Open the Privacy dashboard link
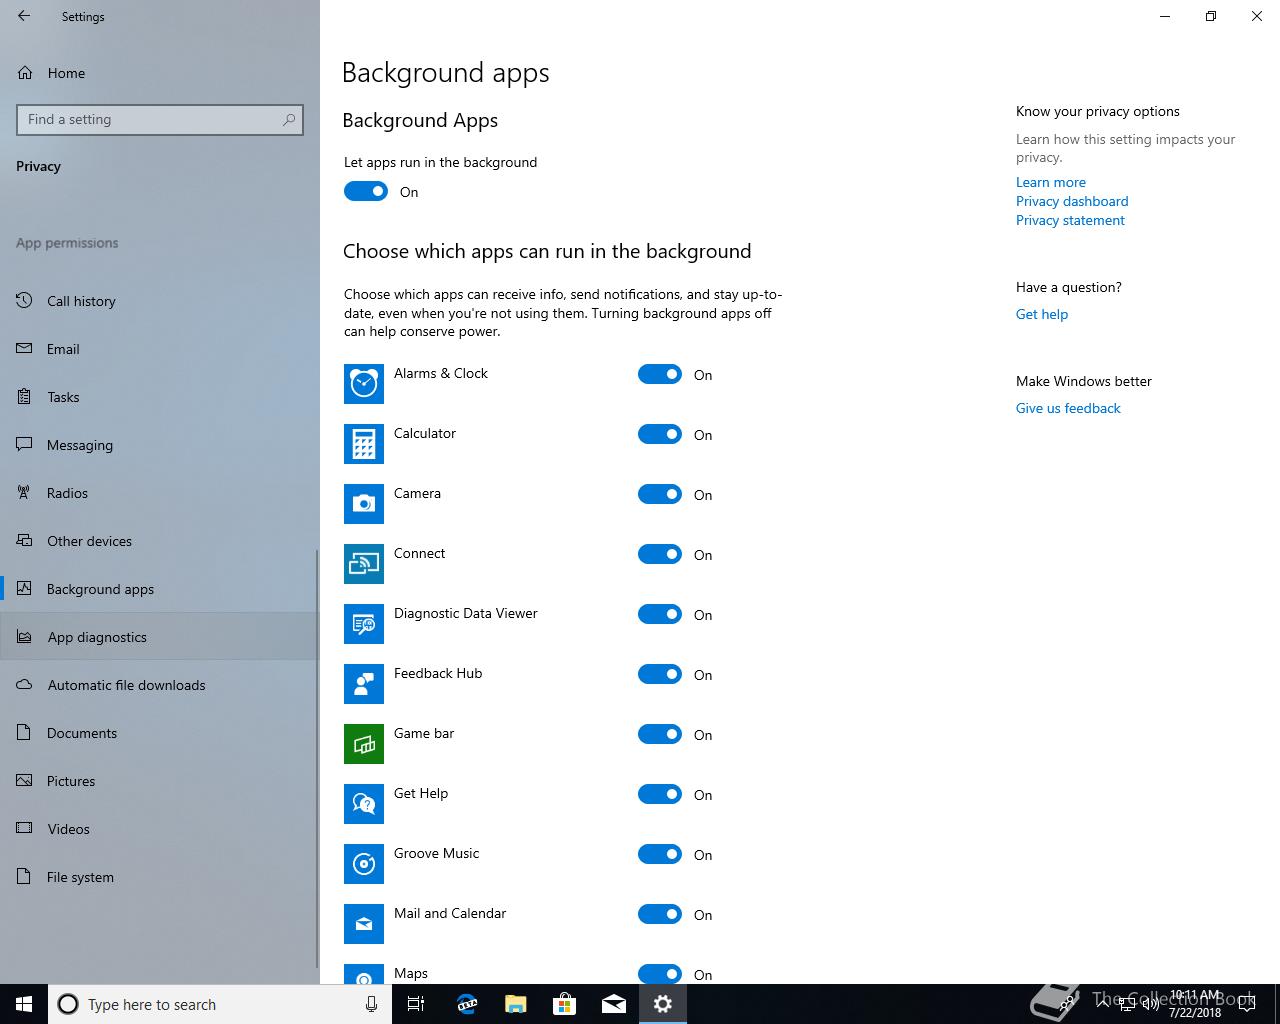1280x1024 pixels. (1072, 201)
